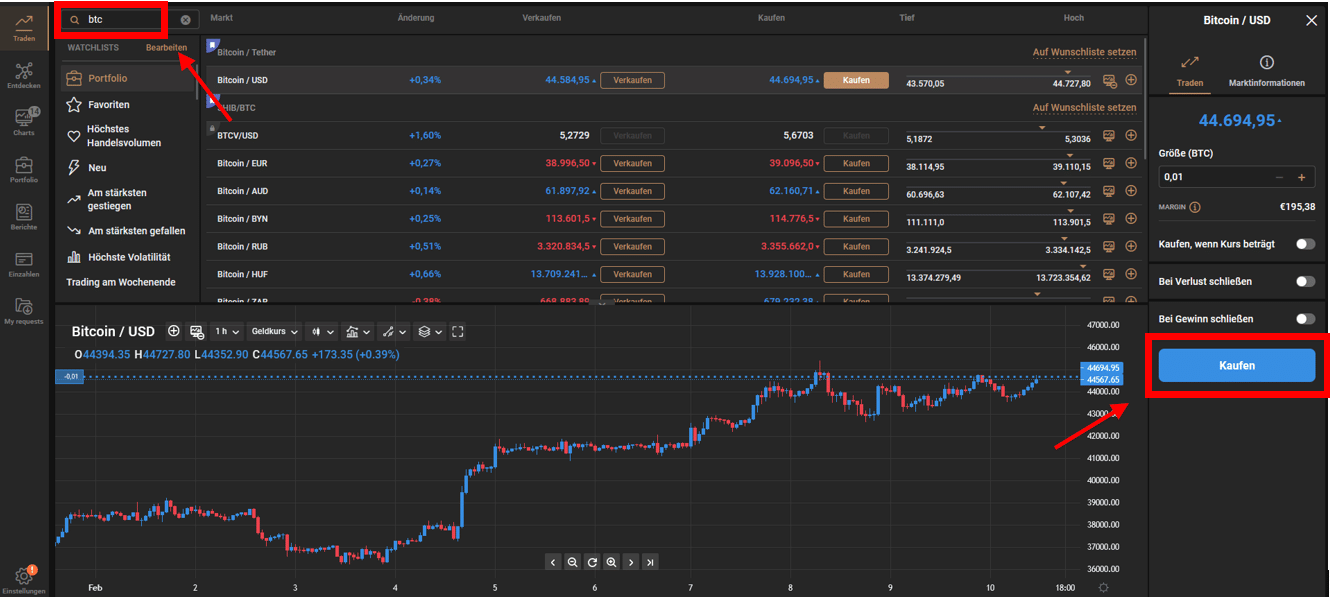The width and height of the screenshot is (1330, 597).
Task: Open the chart axis settings gear
Action: tap(1103, 587)
